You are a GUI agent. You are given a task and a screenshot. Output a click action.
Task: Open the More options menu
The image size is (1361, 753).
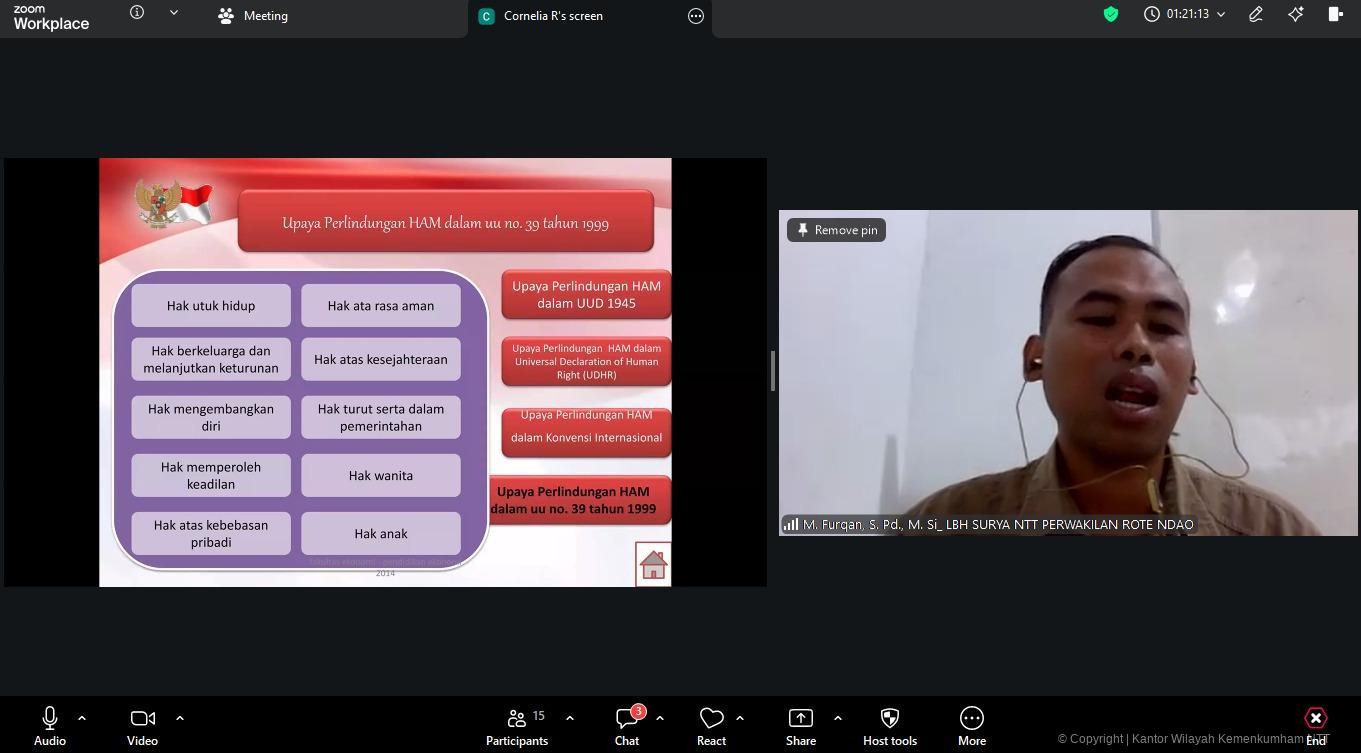pos(971,726)
